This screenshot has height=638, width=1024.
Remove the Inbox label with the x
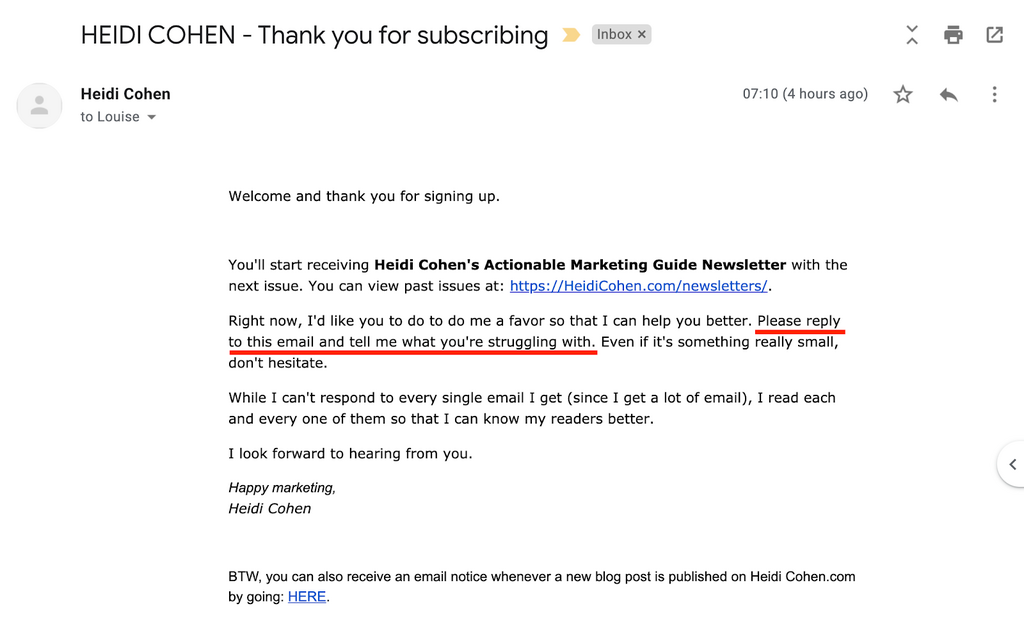tap(642, 35)
